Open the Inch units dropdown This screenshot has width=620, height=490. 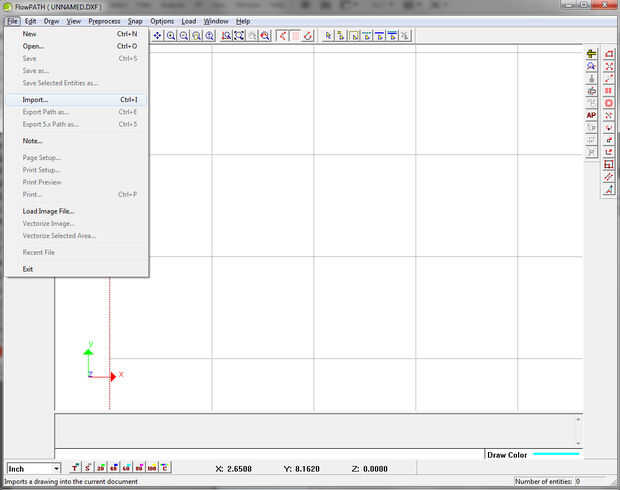pyautogui.click(x=57, y=469)
